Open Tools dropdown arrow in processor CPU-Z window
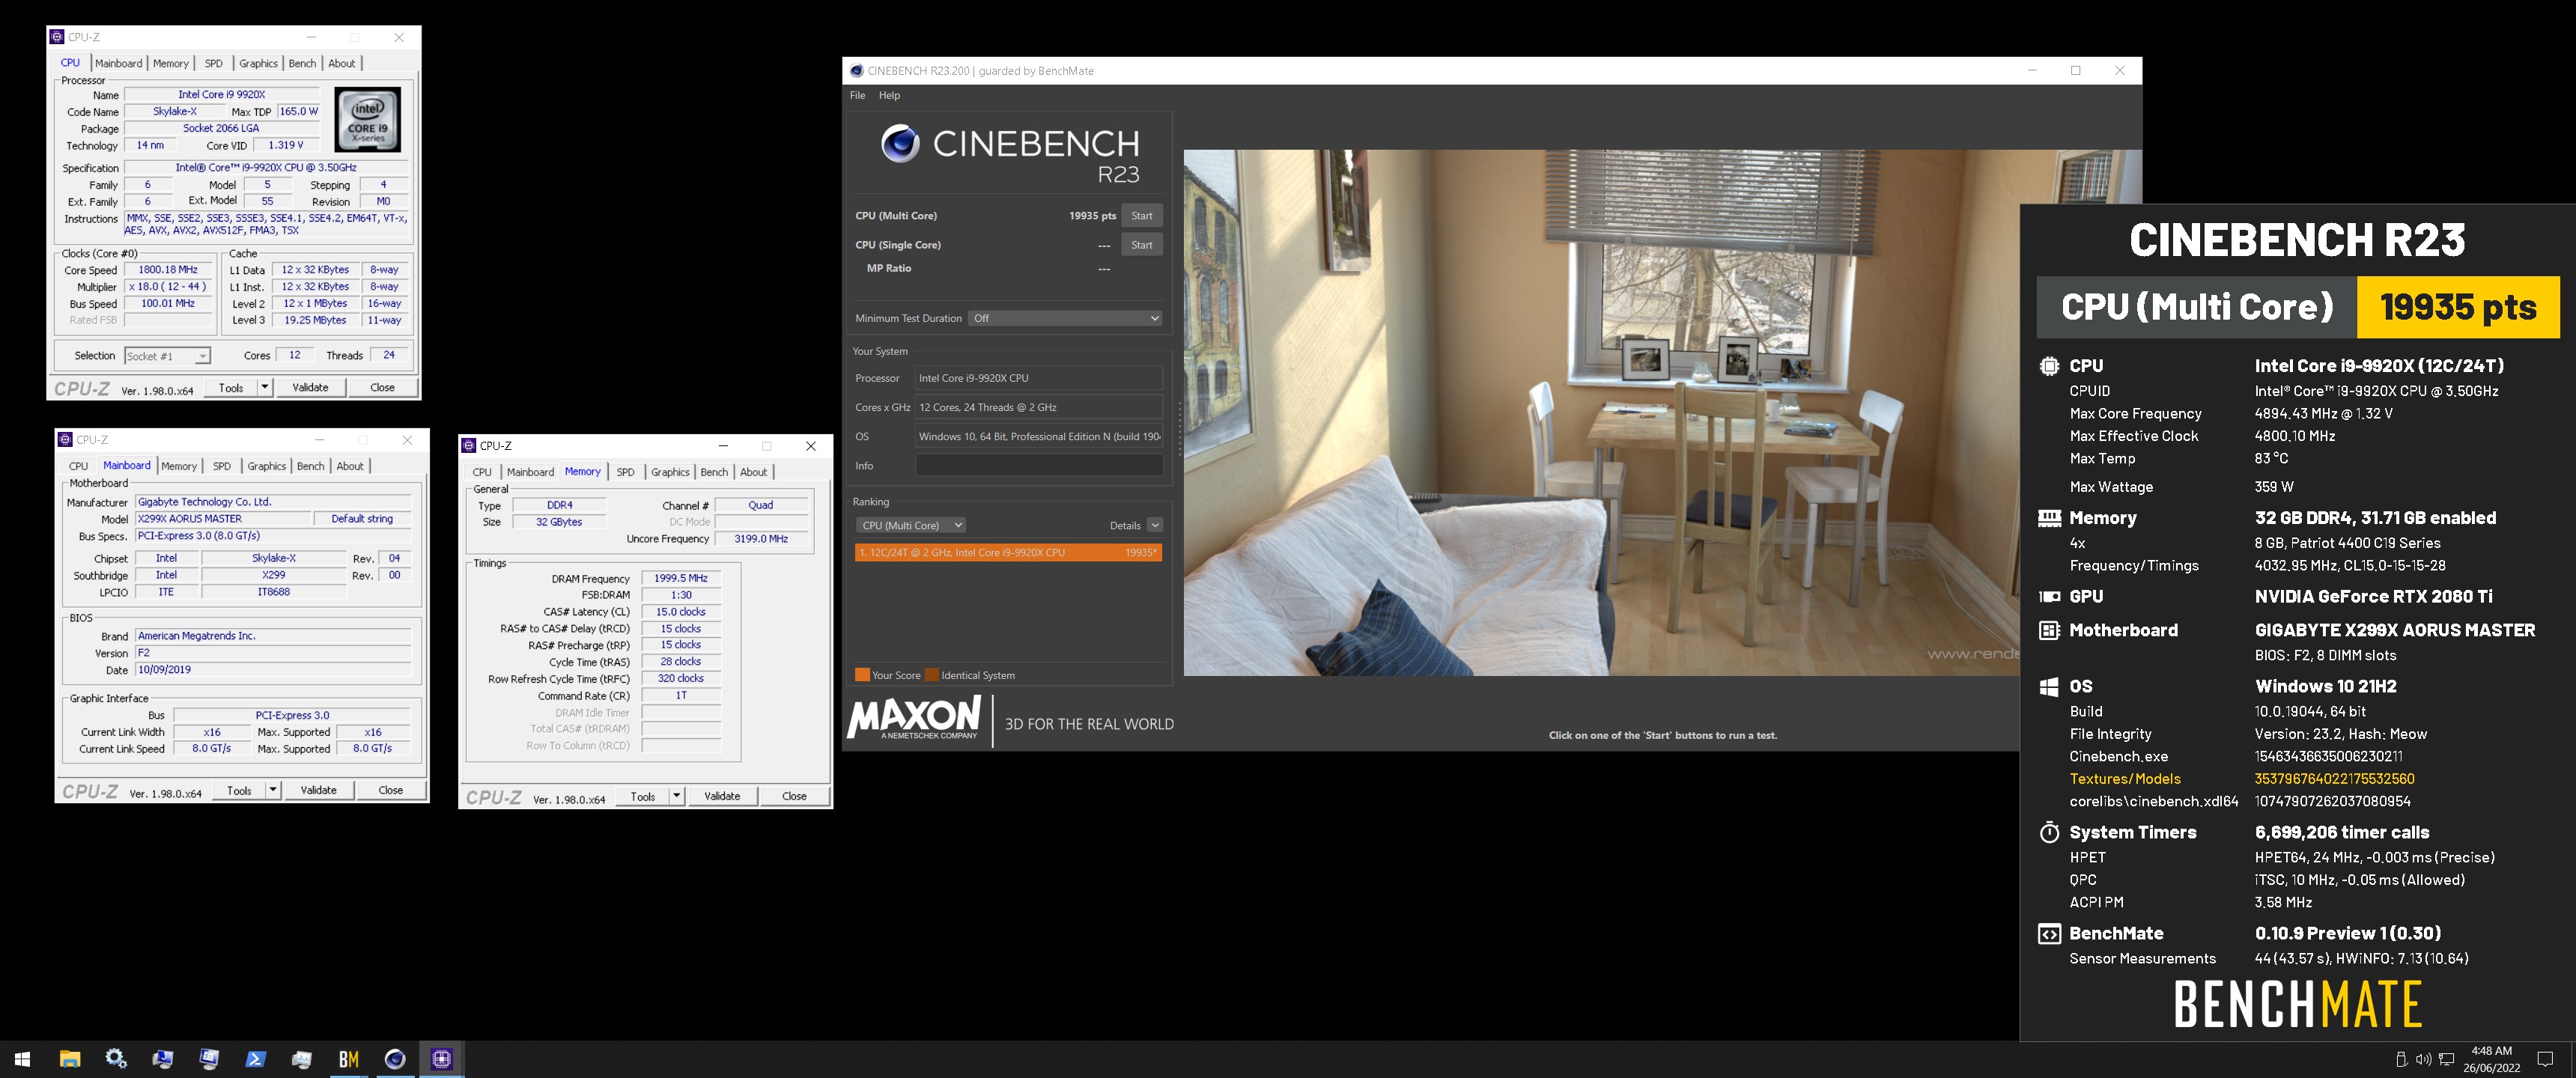 point(265,388)
